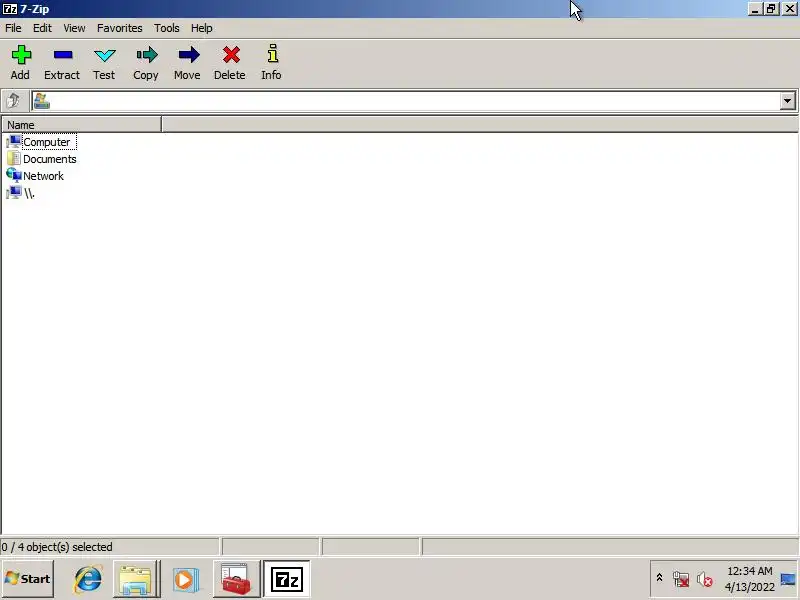Click the muted speaker tray icon
Viewport: 800px width, 600px height.
pyautogui.click(x=705, y=579)
